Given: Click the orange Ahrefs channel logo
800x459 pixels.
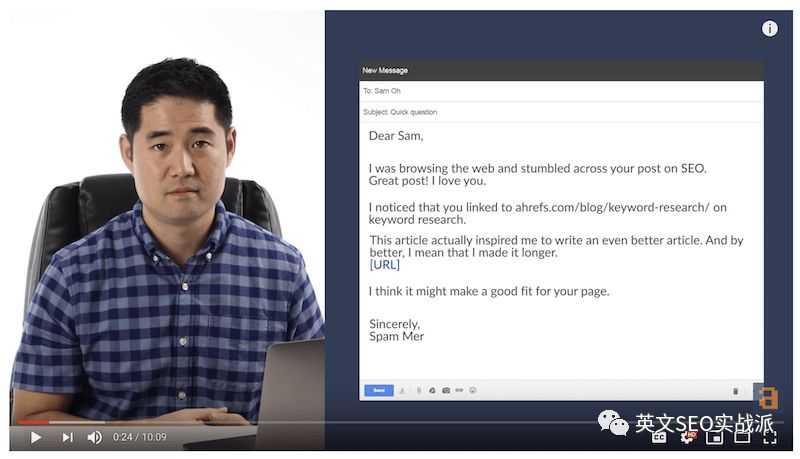Looking at the screenshot, I should point(766,397).
